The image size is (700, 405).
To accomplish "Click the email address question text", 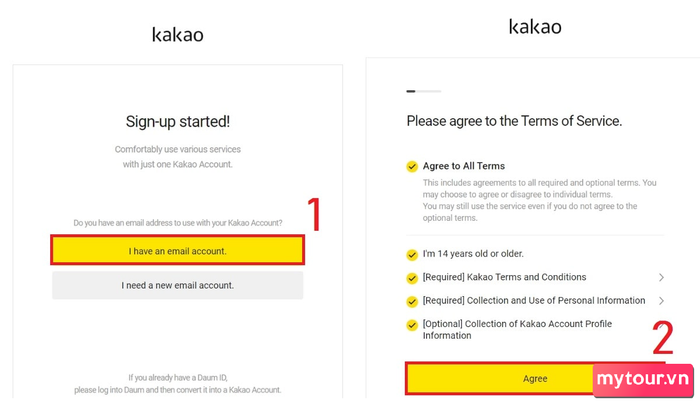I will [177, 222].
